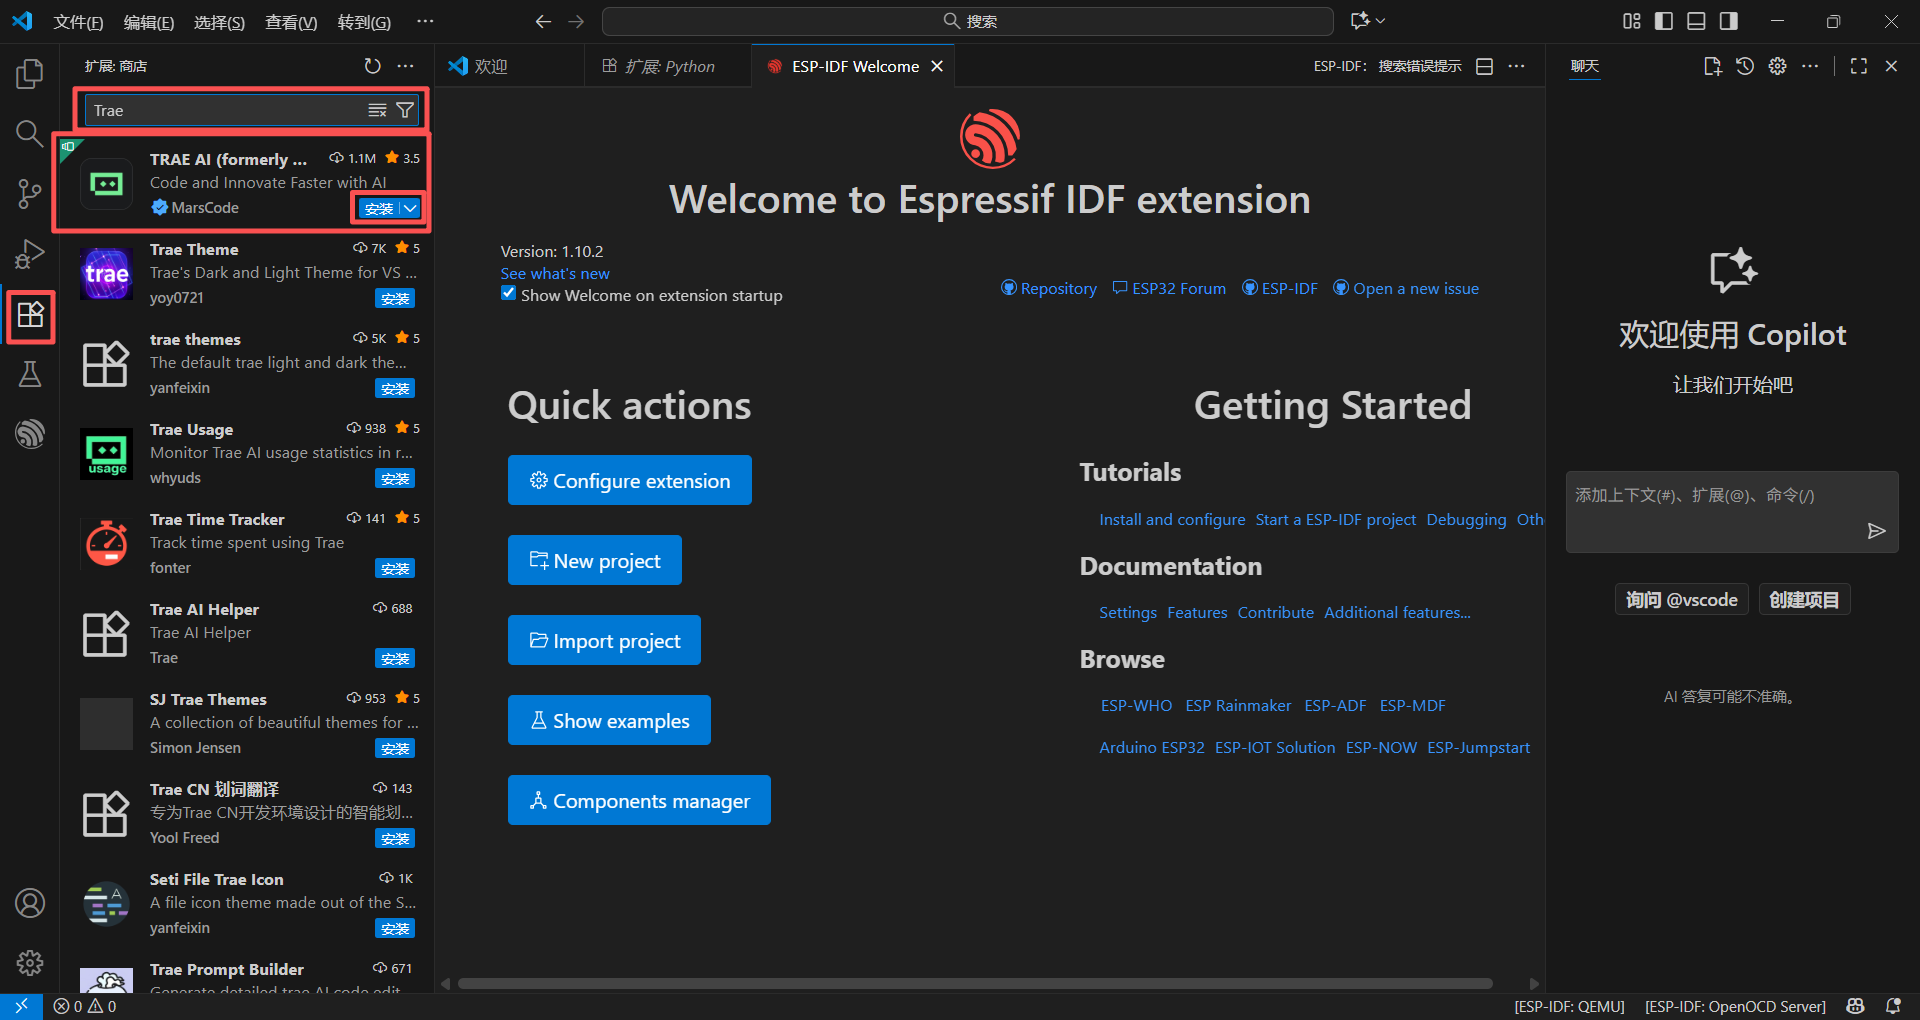Click the title bar 搜索 command center
1920x1020 pixels.
point(968,21)
